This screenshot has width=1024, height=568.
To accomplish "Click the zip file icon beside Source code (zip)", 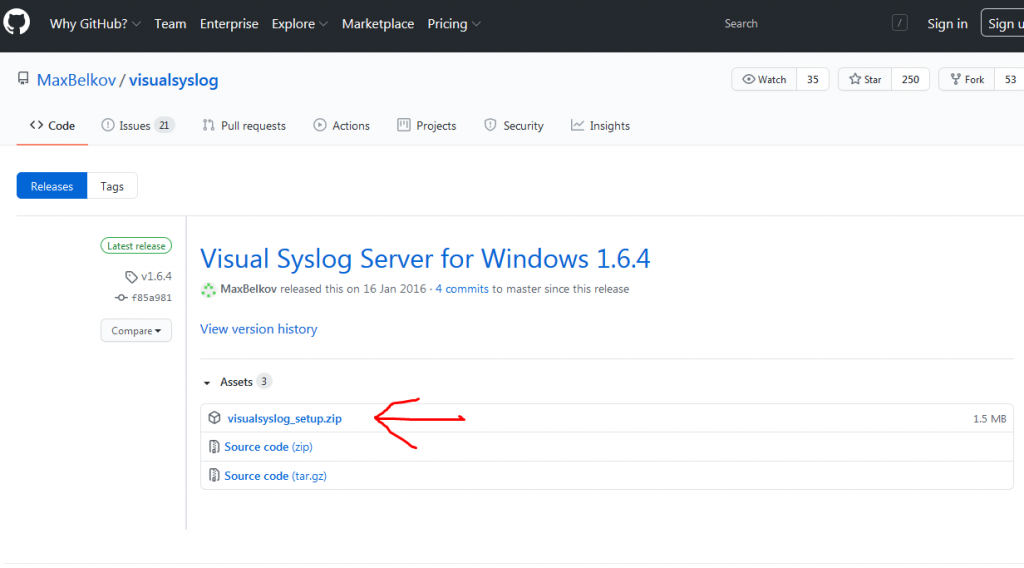I will tap(214, 447).
